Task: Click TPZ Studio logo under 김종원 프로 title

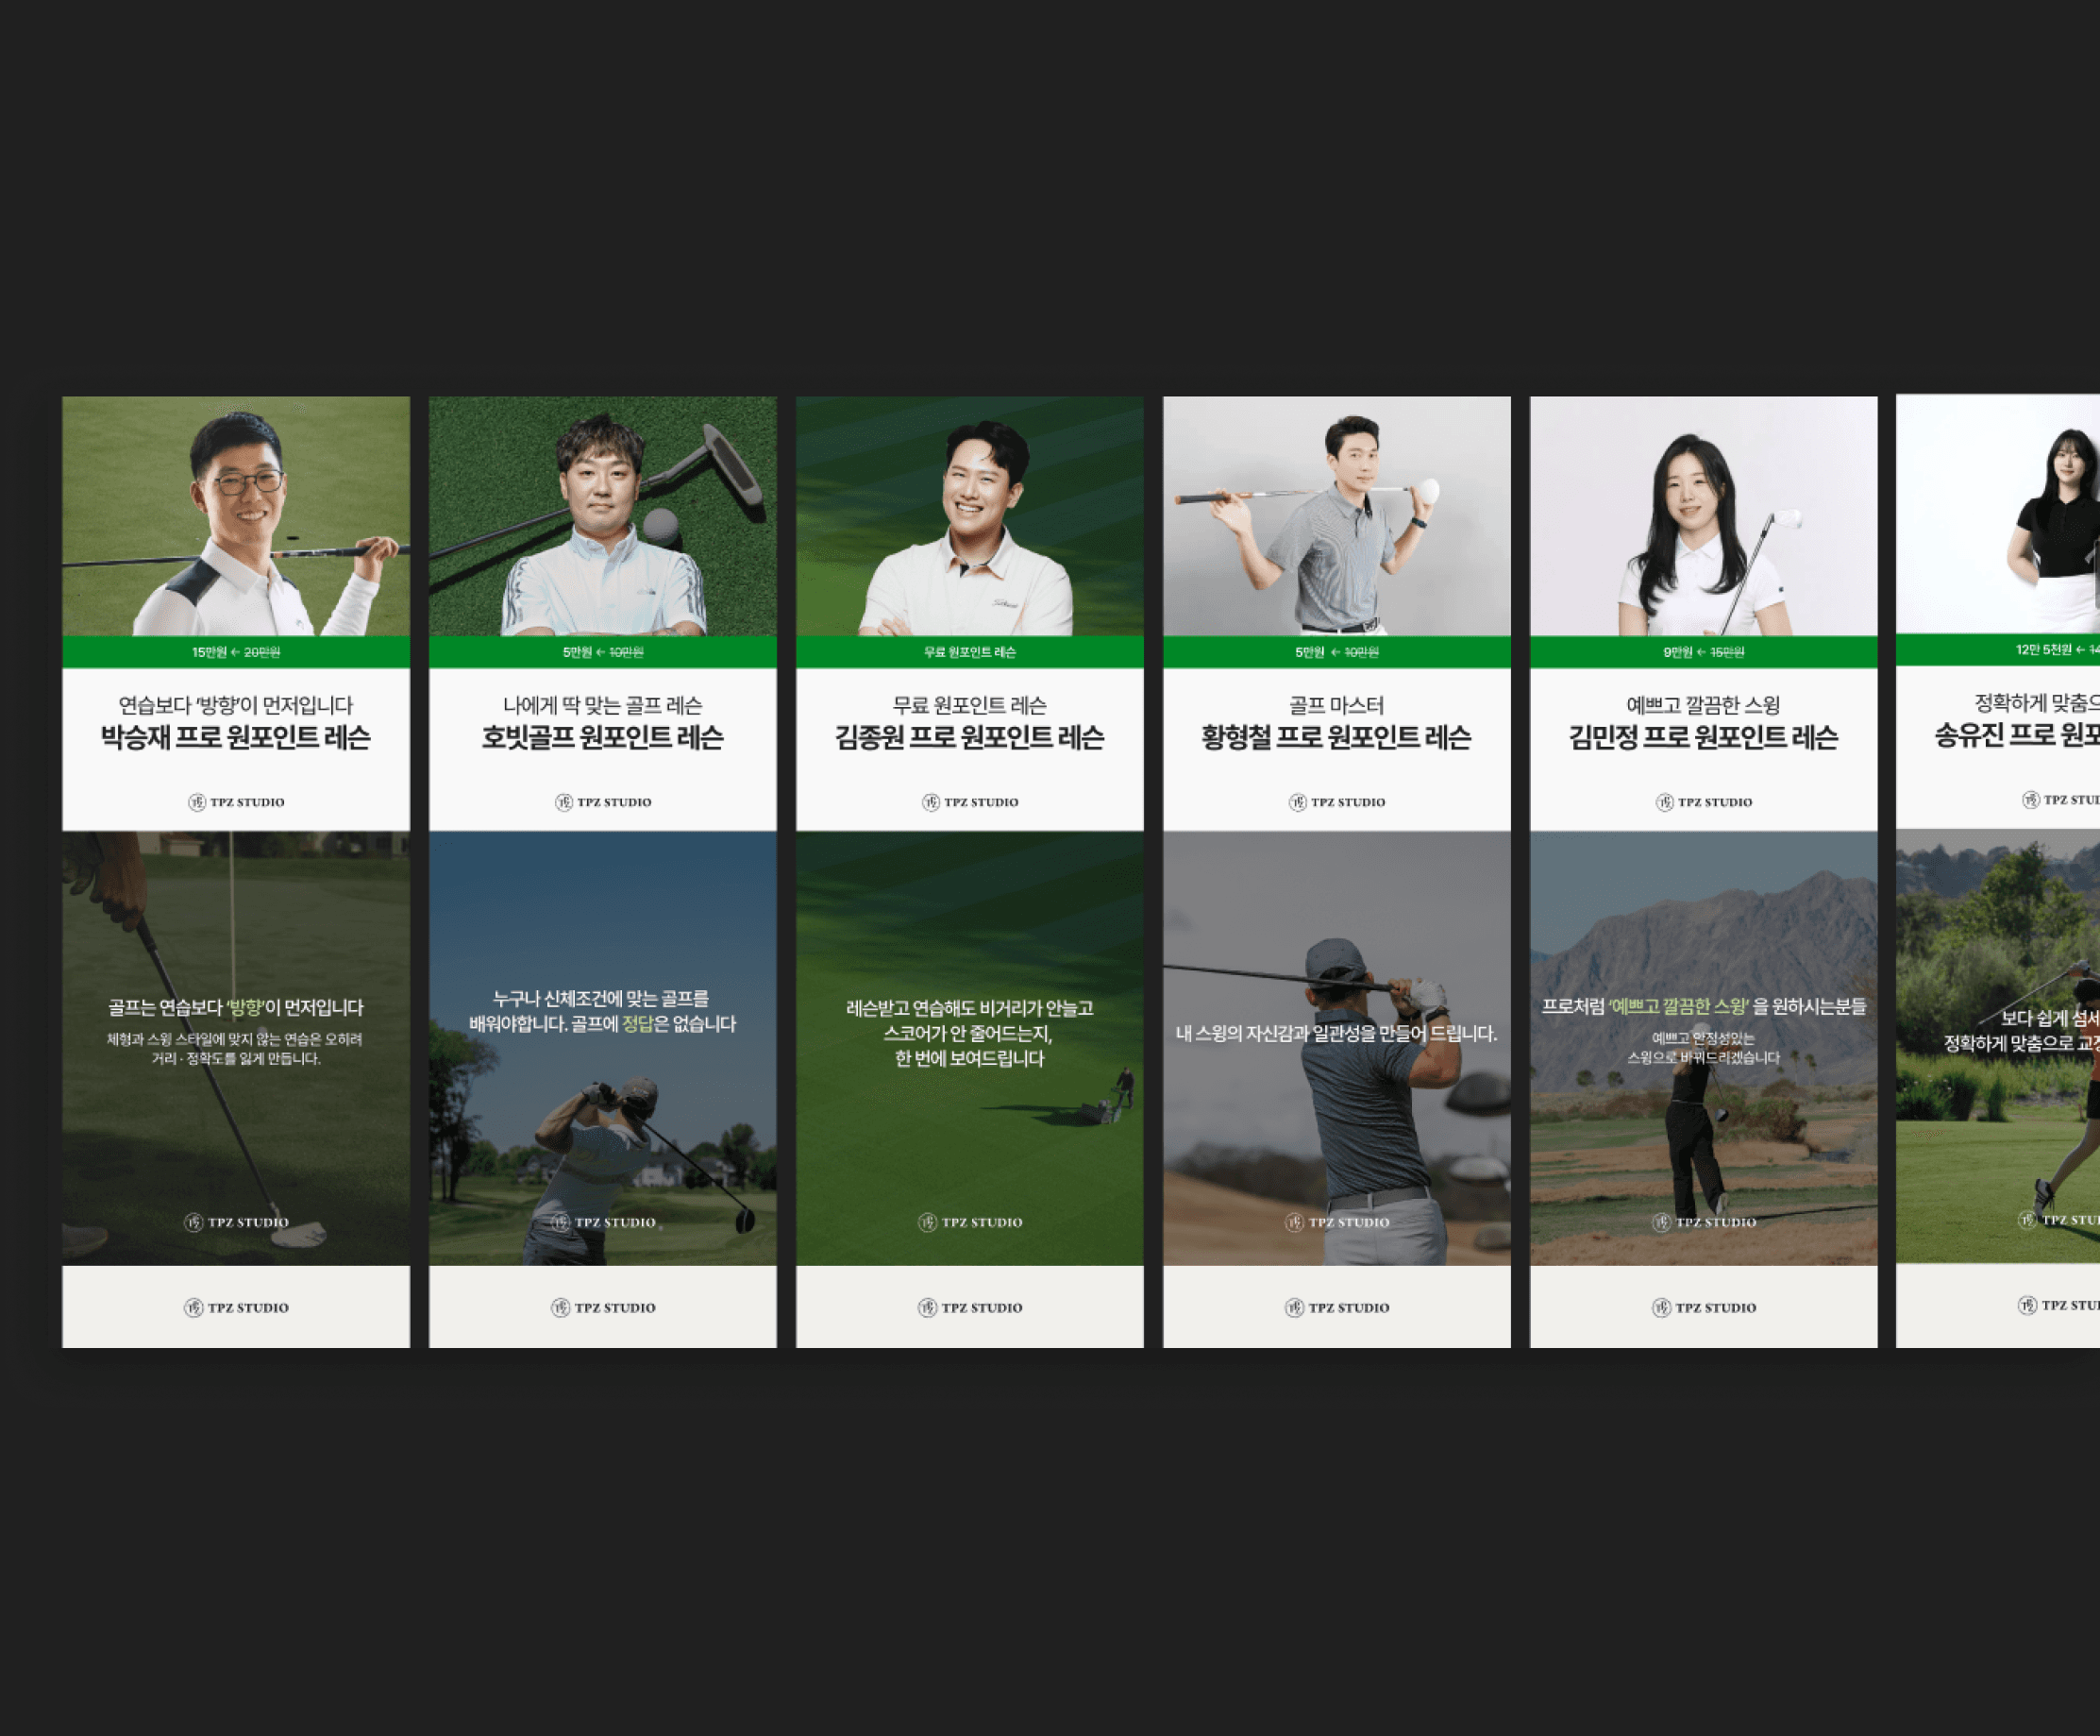Action: pyautogui.click(x=970, y=802)
